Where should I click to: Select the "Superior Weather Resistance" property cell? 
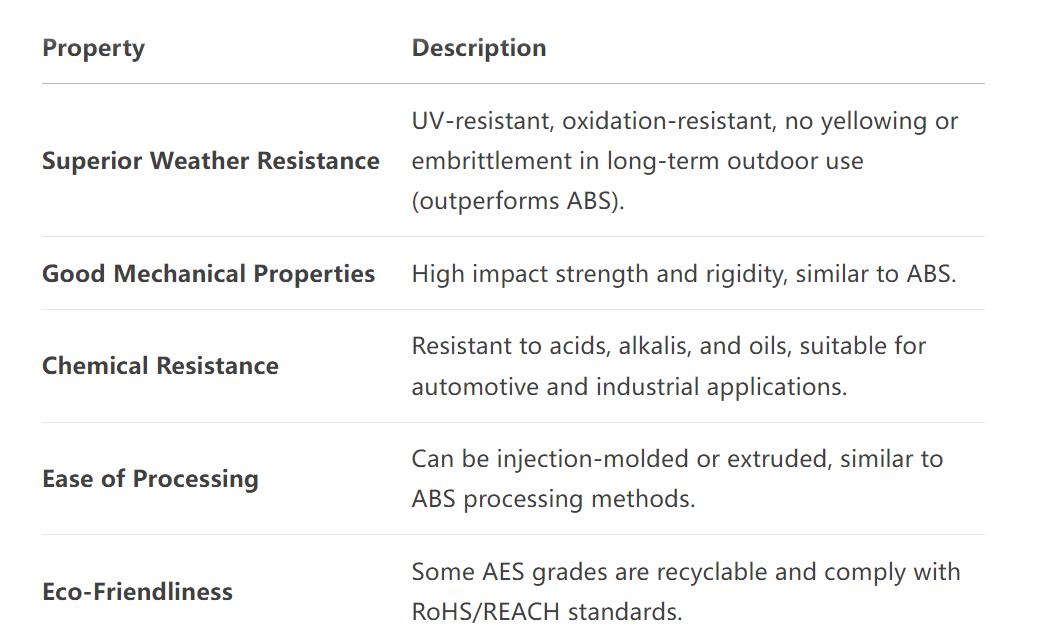coord(210,161)
